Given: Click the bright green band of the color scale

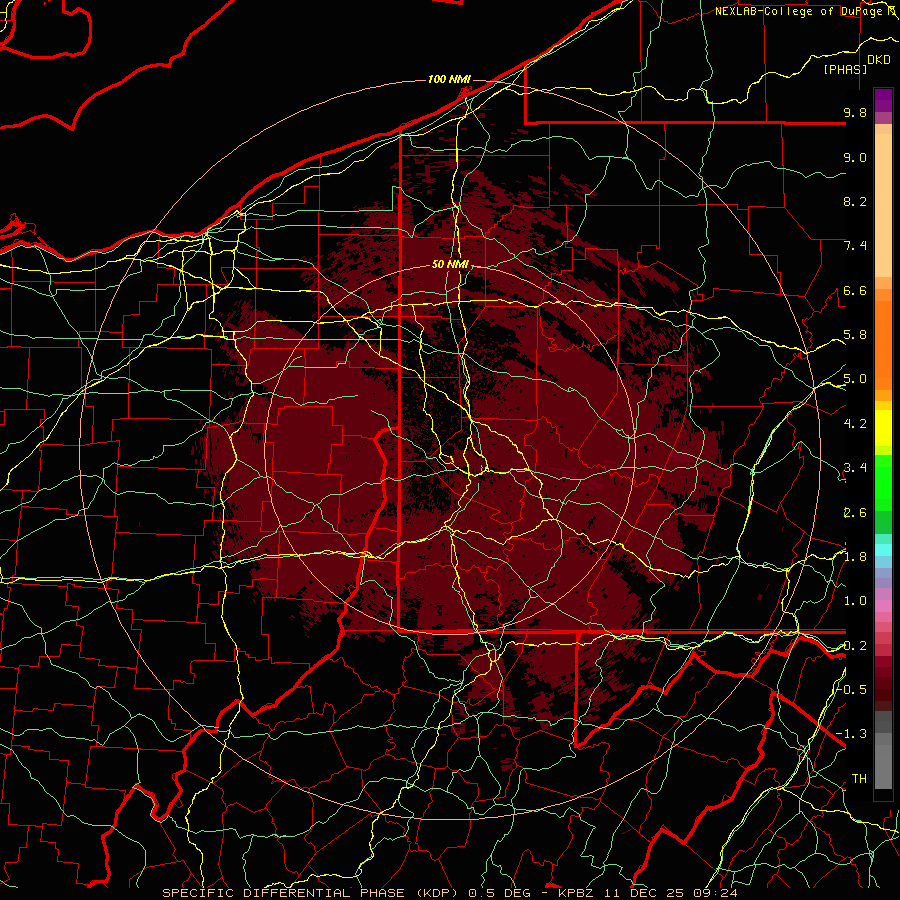Looking at the screenshot, I should pyautogui.click(x=883, y=483).
